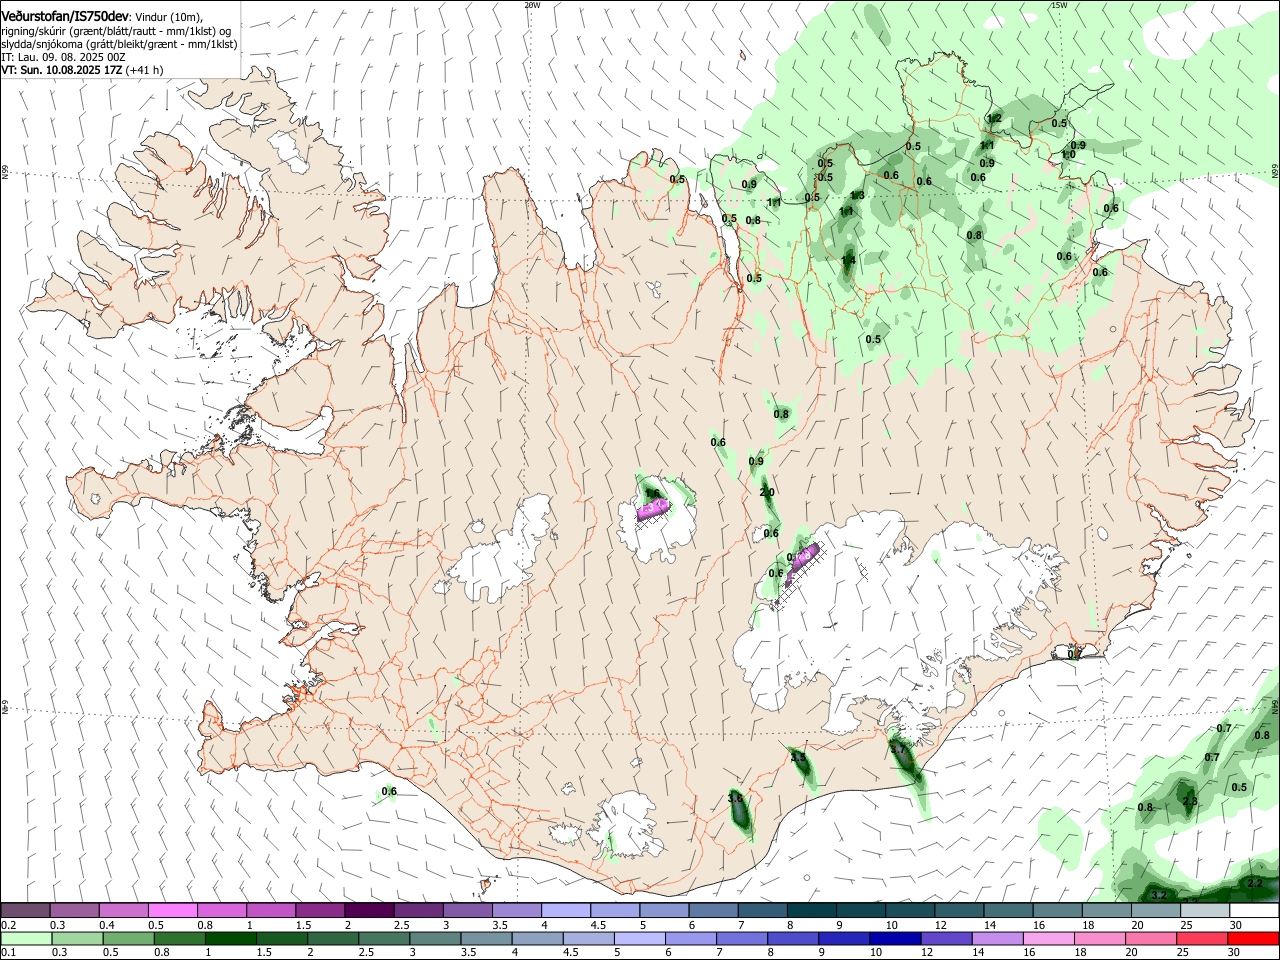Click the 1.4 precipitation value in the north

pyautogui.click(x=848, y=261)
